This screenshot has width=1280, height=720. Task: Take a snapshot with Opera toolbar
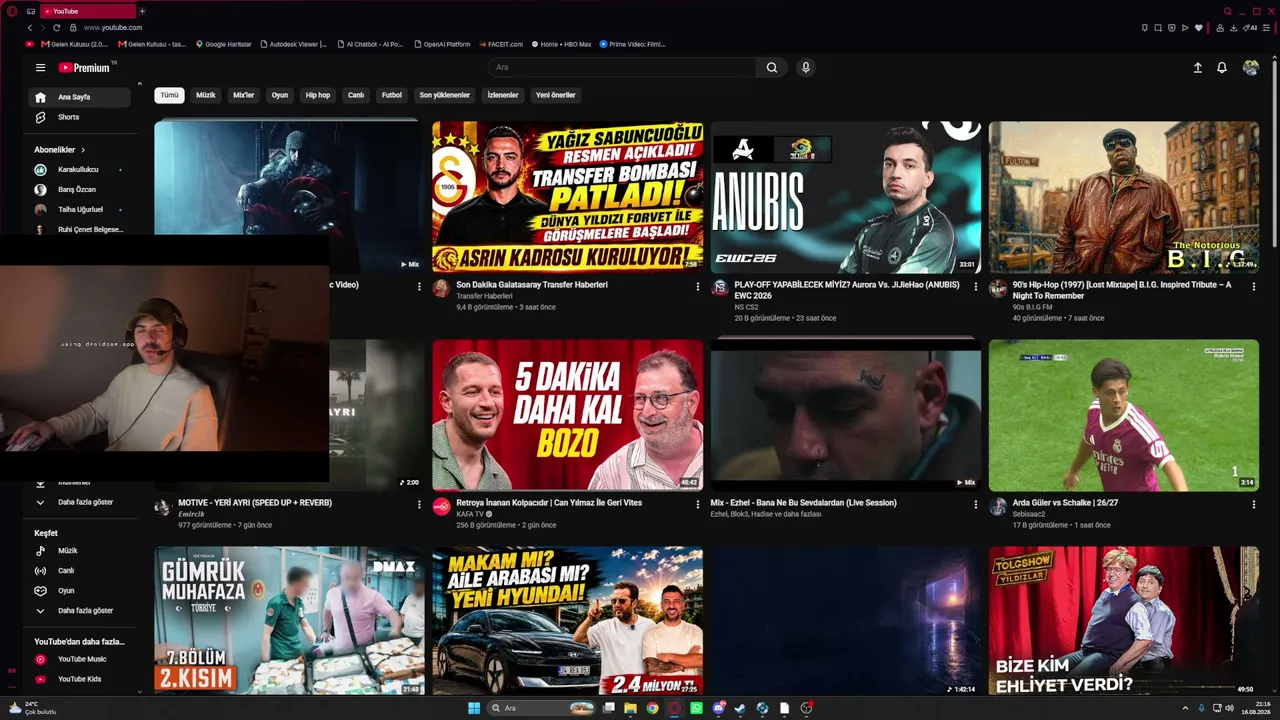coord(1158,28)
